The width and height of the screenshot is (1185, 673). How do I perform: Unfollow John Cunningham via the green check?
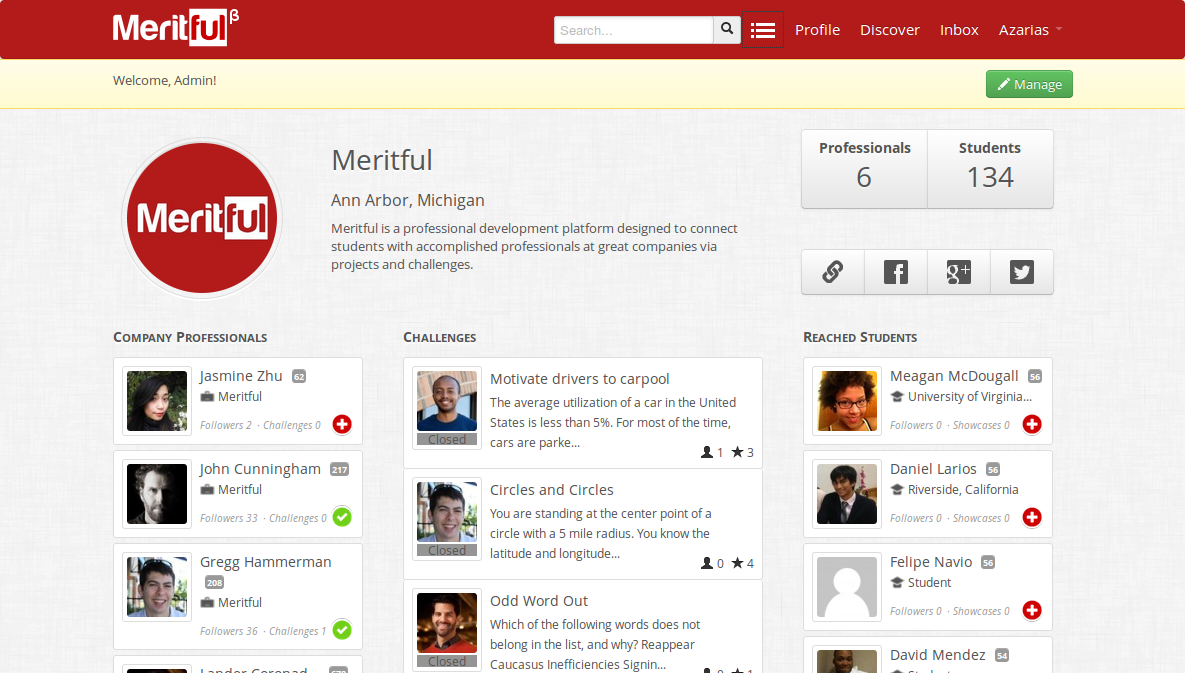click(342, 517)
